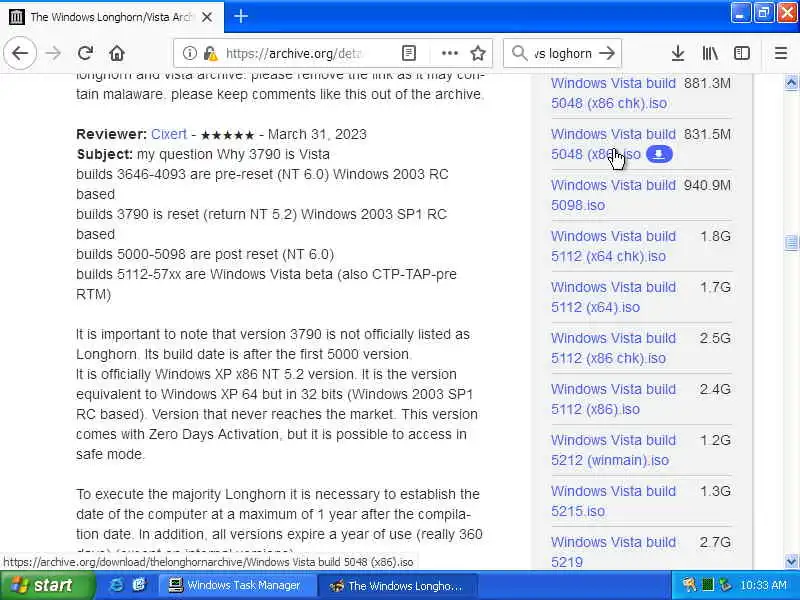The image size is (800, 600).
Task: Click the second quick launch icon
Action: tap(139, 585)
